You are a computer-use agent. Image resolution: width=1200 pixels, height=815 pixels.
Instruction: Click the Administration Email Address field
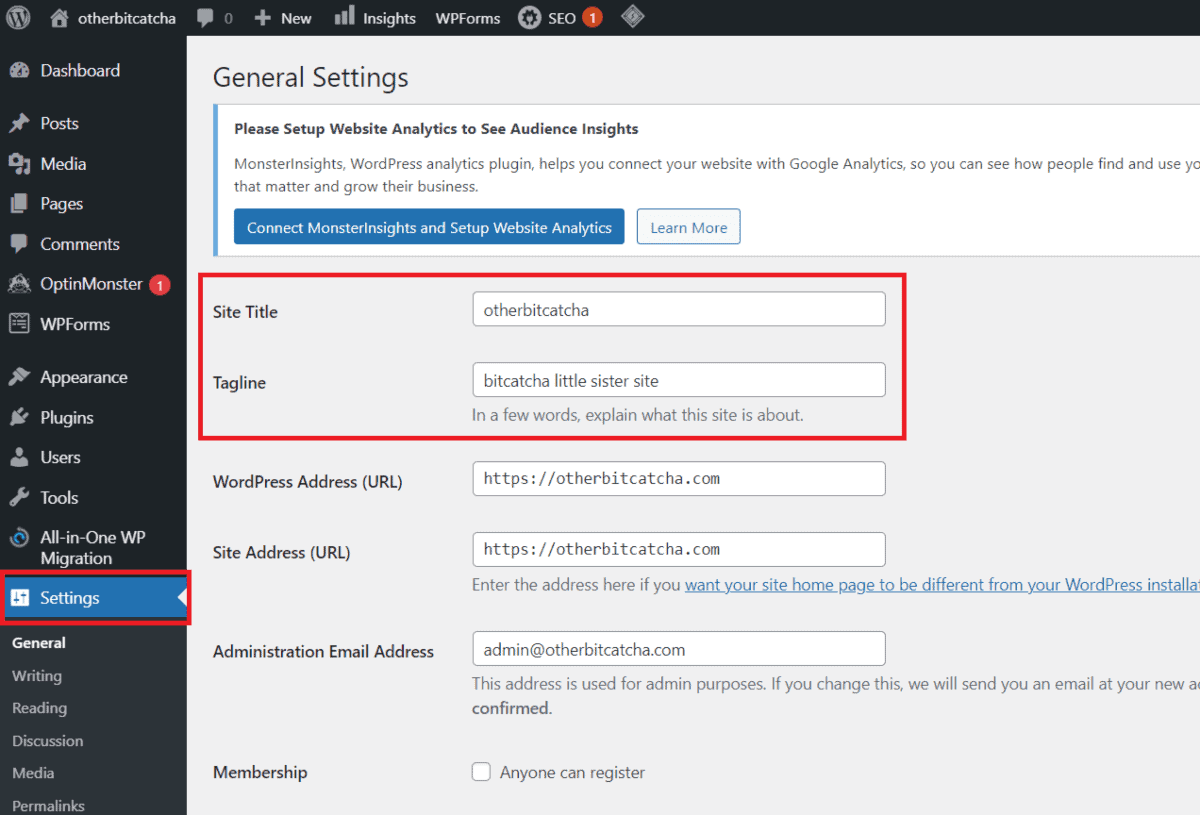[679, 649]
